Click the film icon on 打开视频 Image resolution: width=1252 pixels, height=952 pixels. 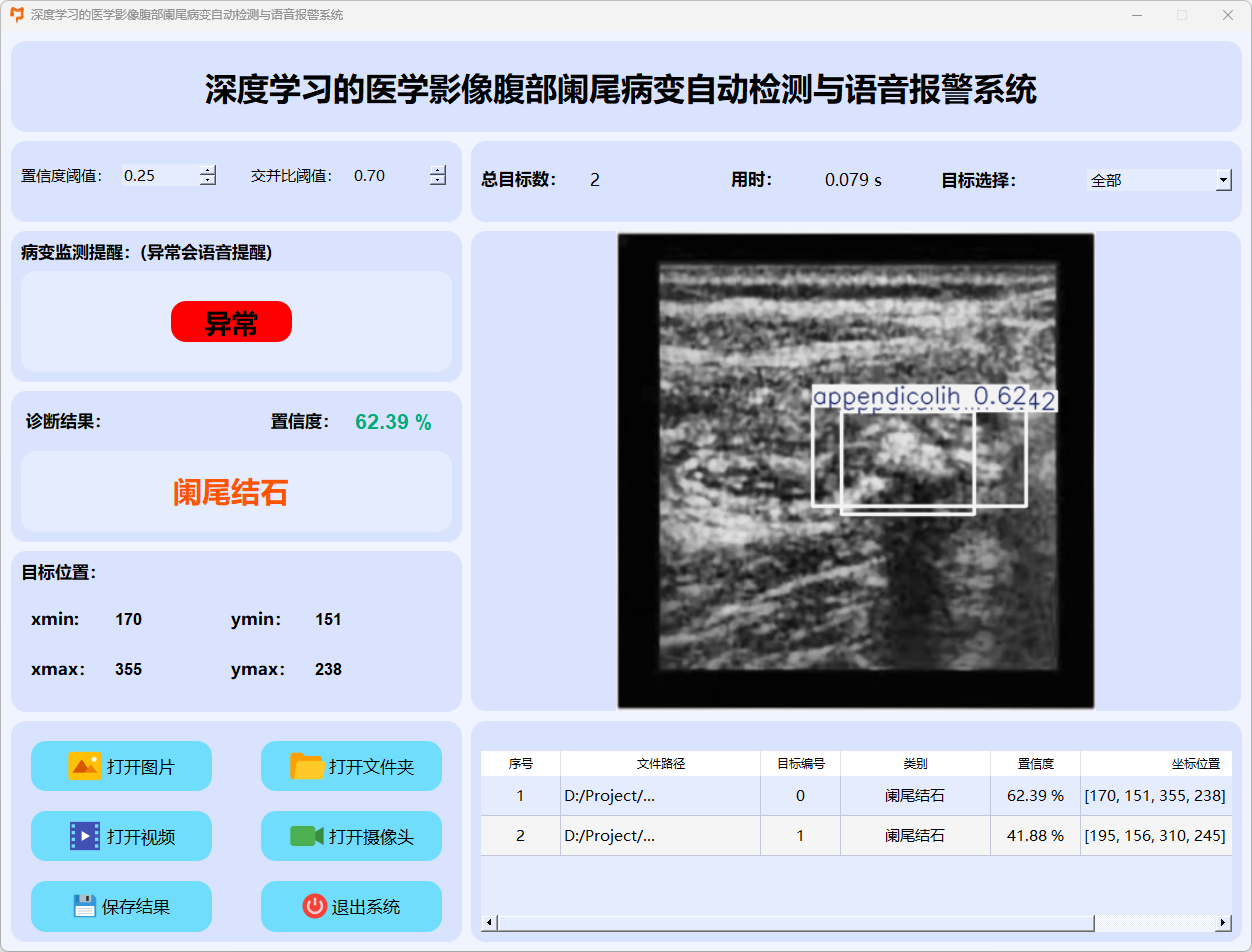pos(85,836)
